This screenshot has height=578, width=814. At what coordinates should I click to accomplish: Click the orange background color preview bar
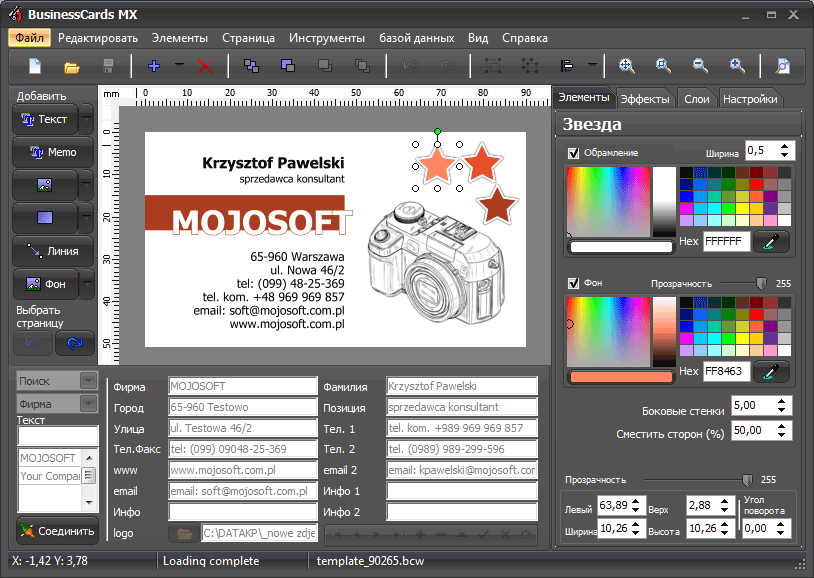(621, 377)
